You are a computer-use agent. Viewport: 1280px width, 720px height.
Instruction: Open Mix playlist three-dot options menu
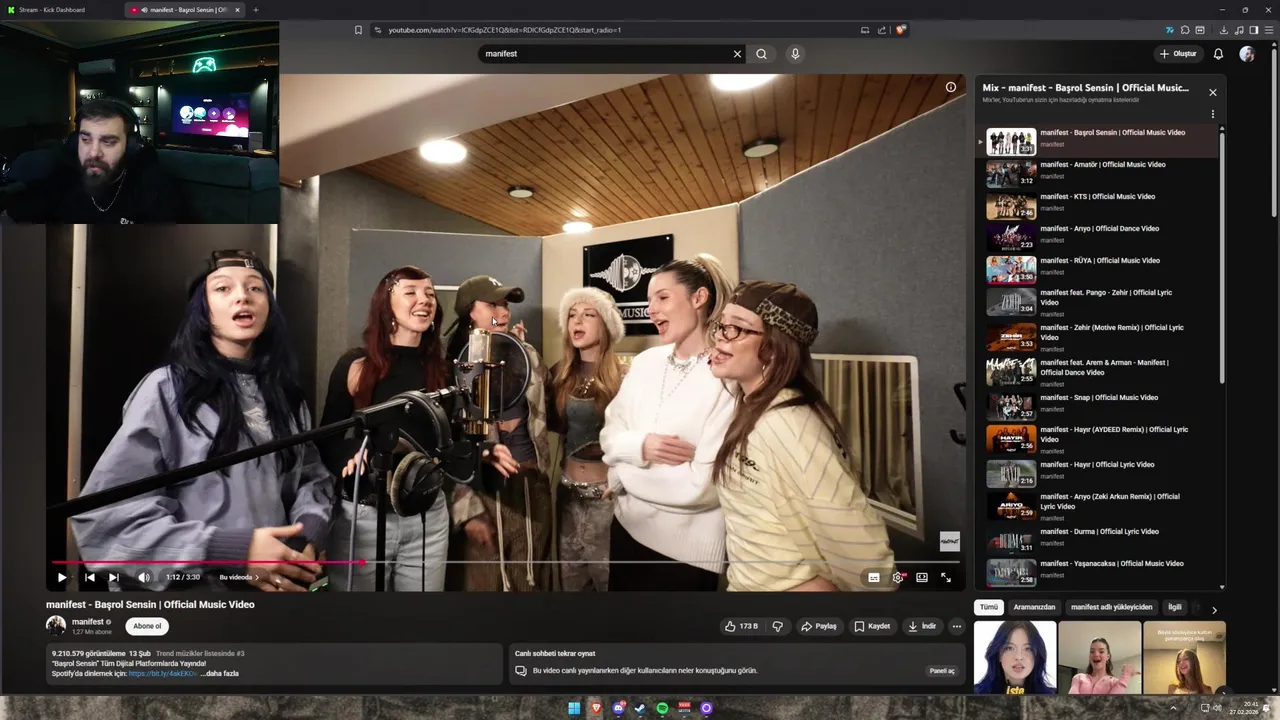1213,114
